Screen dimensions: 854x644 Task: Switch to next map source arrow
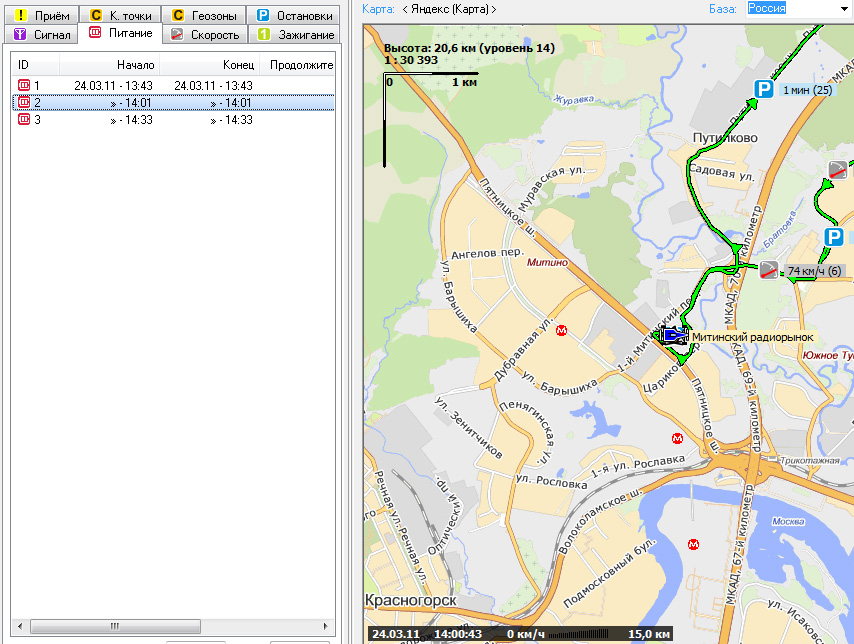[x=494, y=9]
